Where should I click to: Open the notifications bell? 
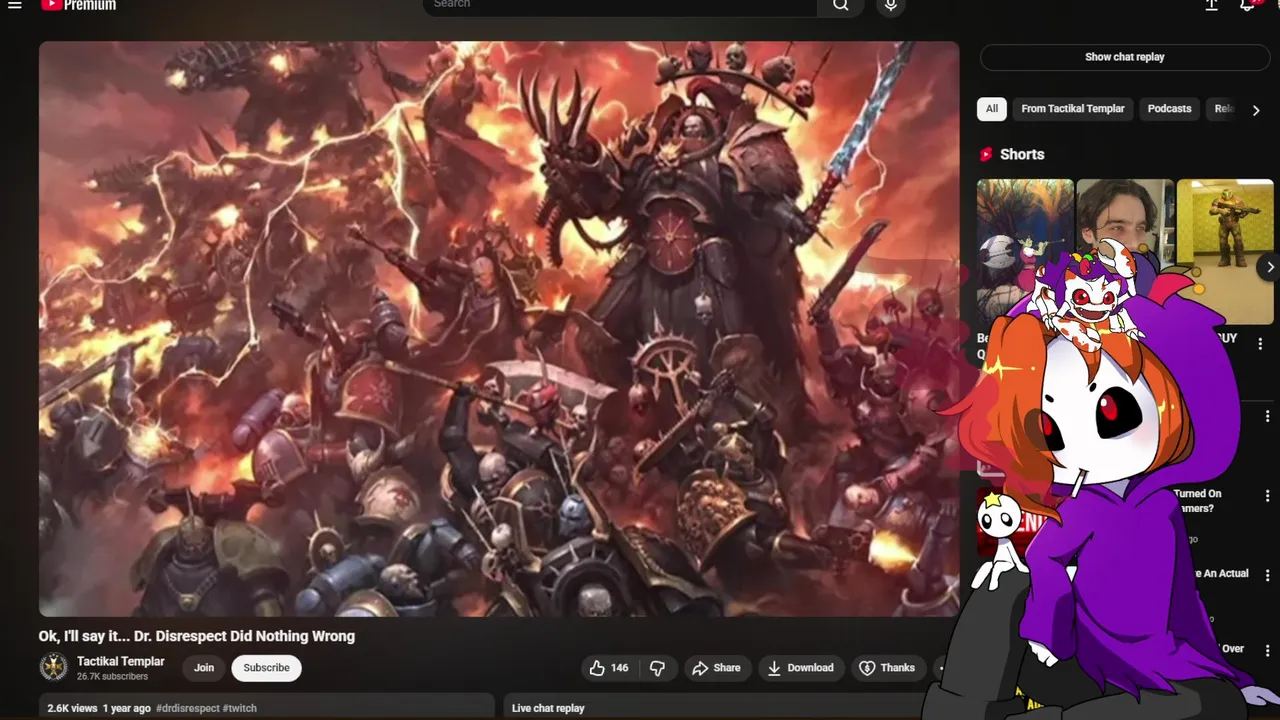[1248, 5]
